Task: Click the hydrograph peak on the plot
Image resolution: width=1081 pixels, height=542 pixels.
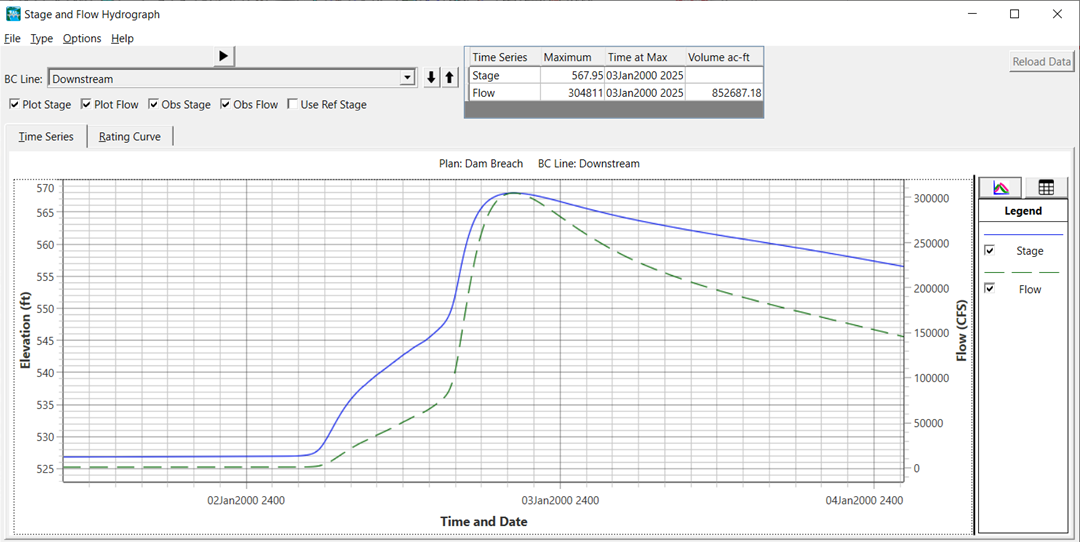Action: pos(514,193)
